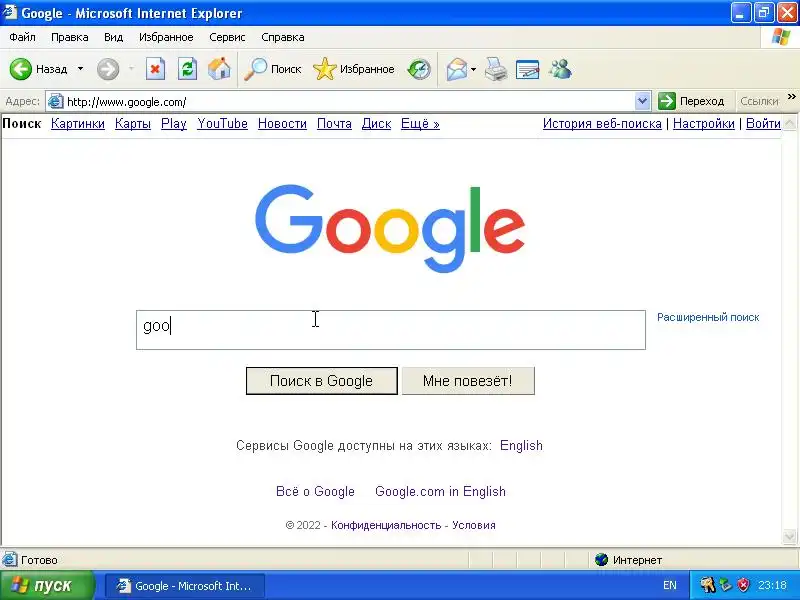Viewport: 800px width, 600px height.
Task: Click the IE icon in title bar
Action: point(10,12)
